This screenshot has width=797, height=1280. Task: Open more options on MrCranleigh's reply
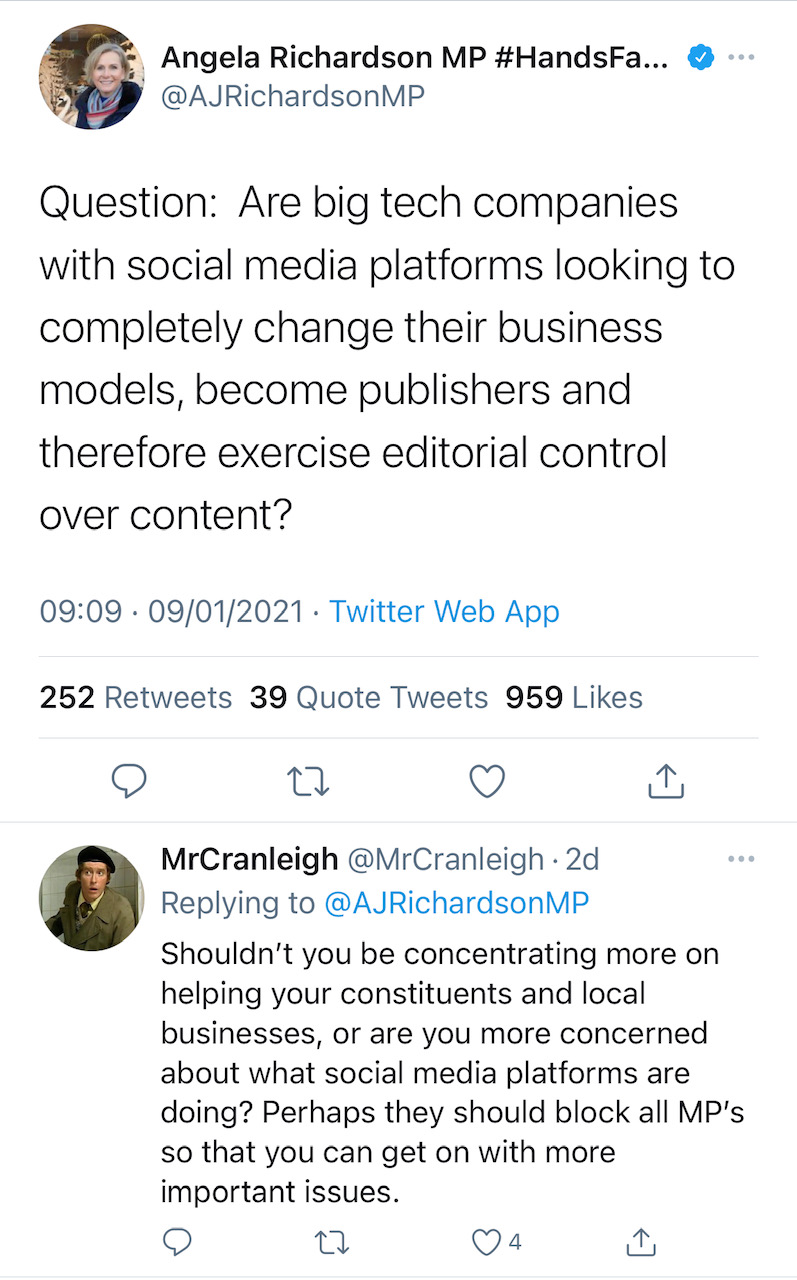coord(741,859)
